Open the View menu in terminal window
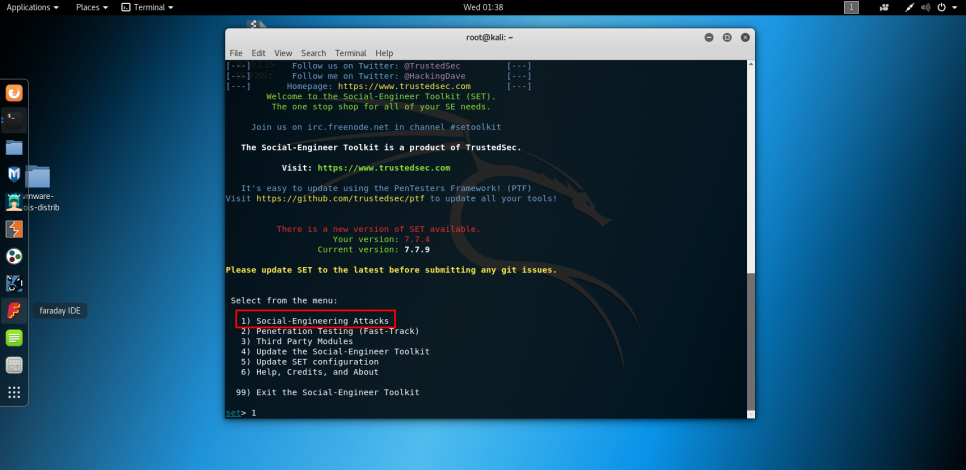Image resolution: width=966 pixels, height=470 pixels. coord(283,53)
